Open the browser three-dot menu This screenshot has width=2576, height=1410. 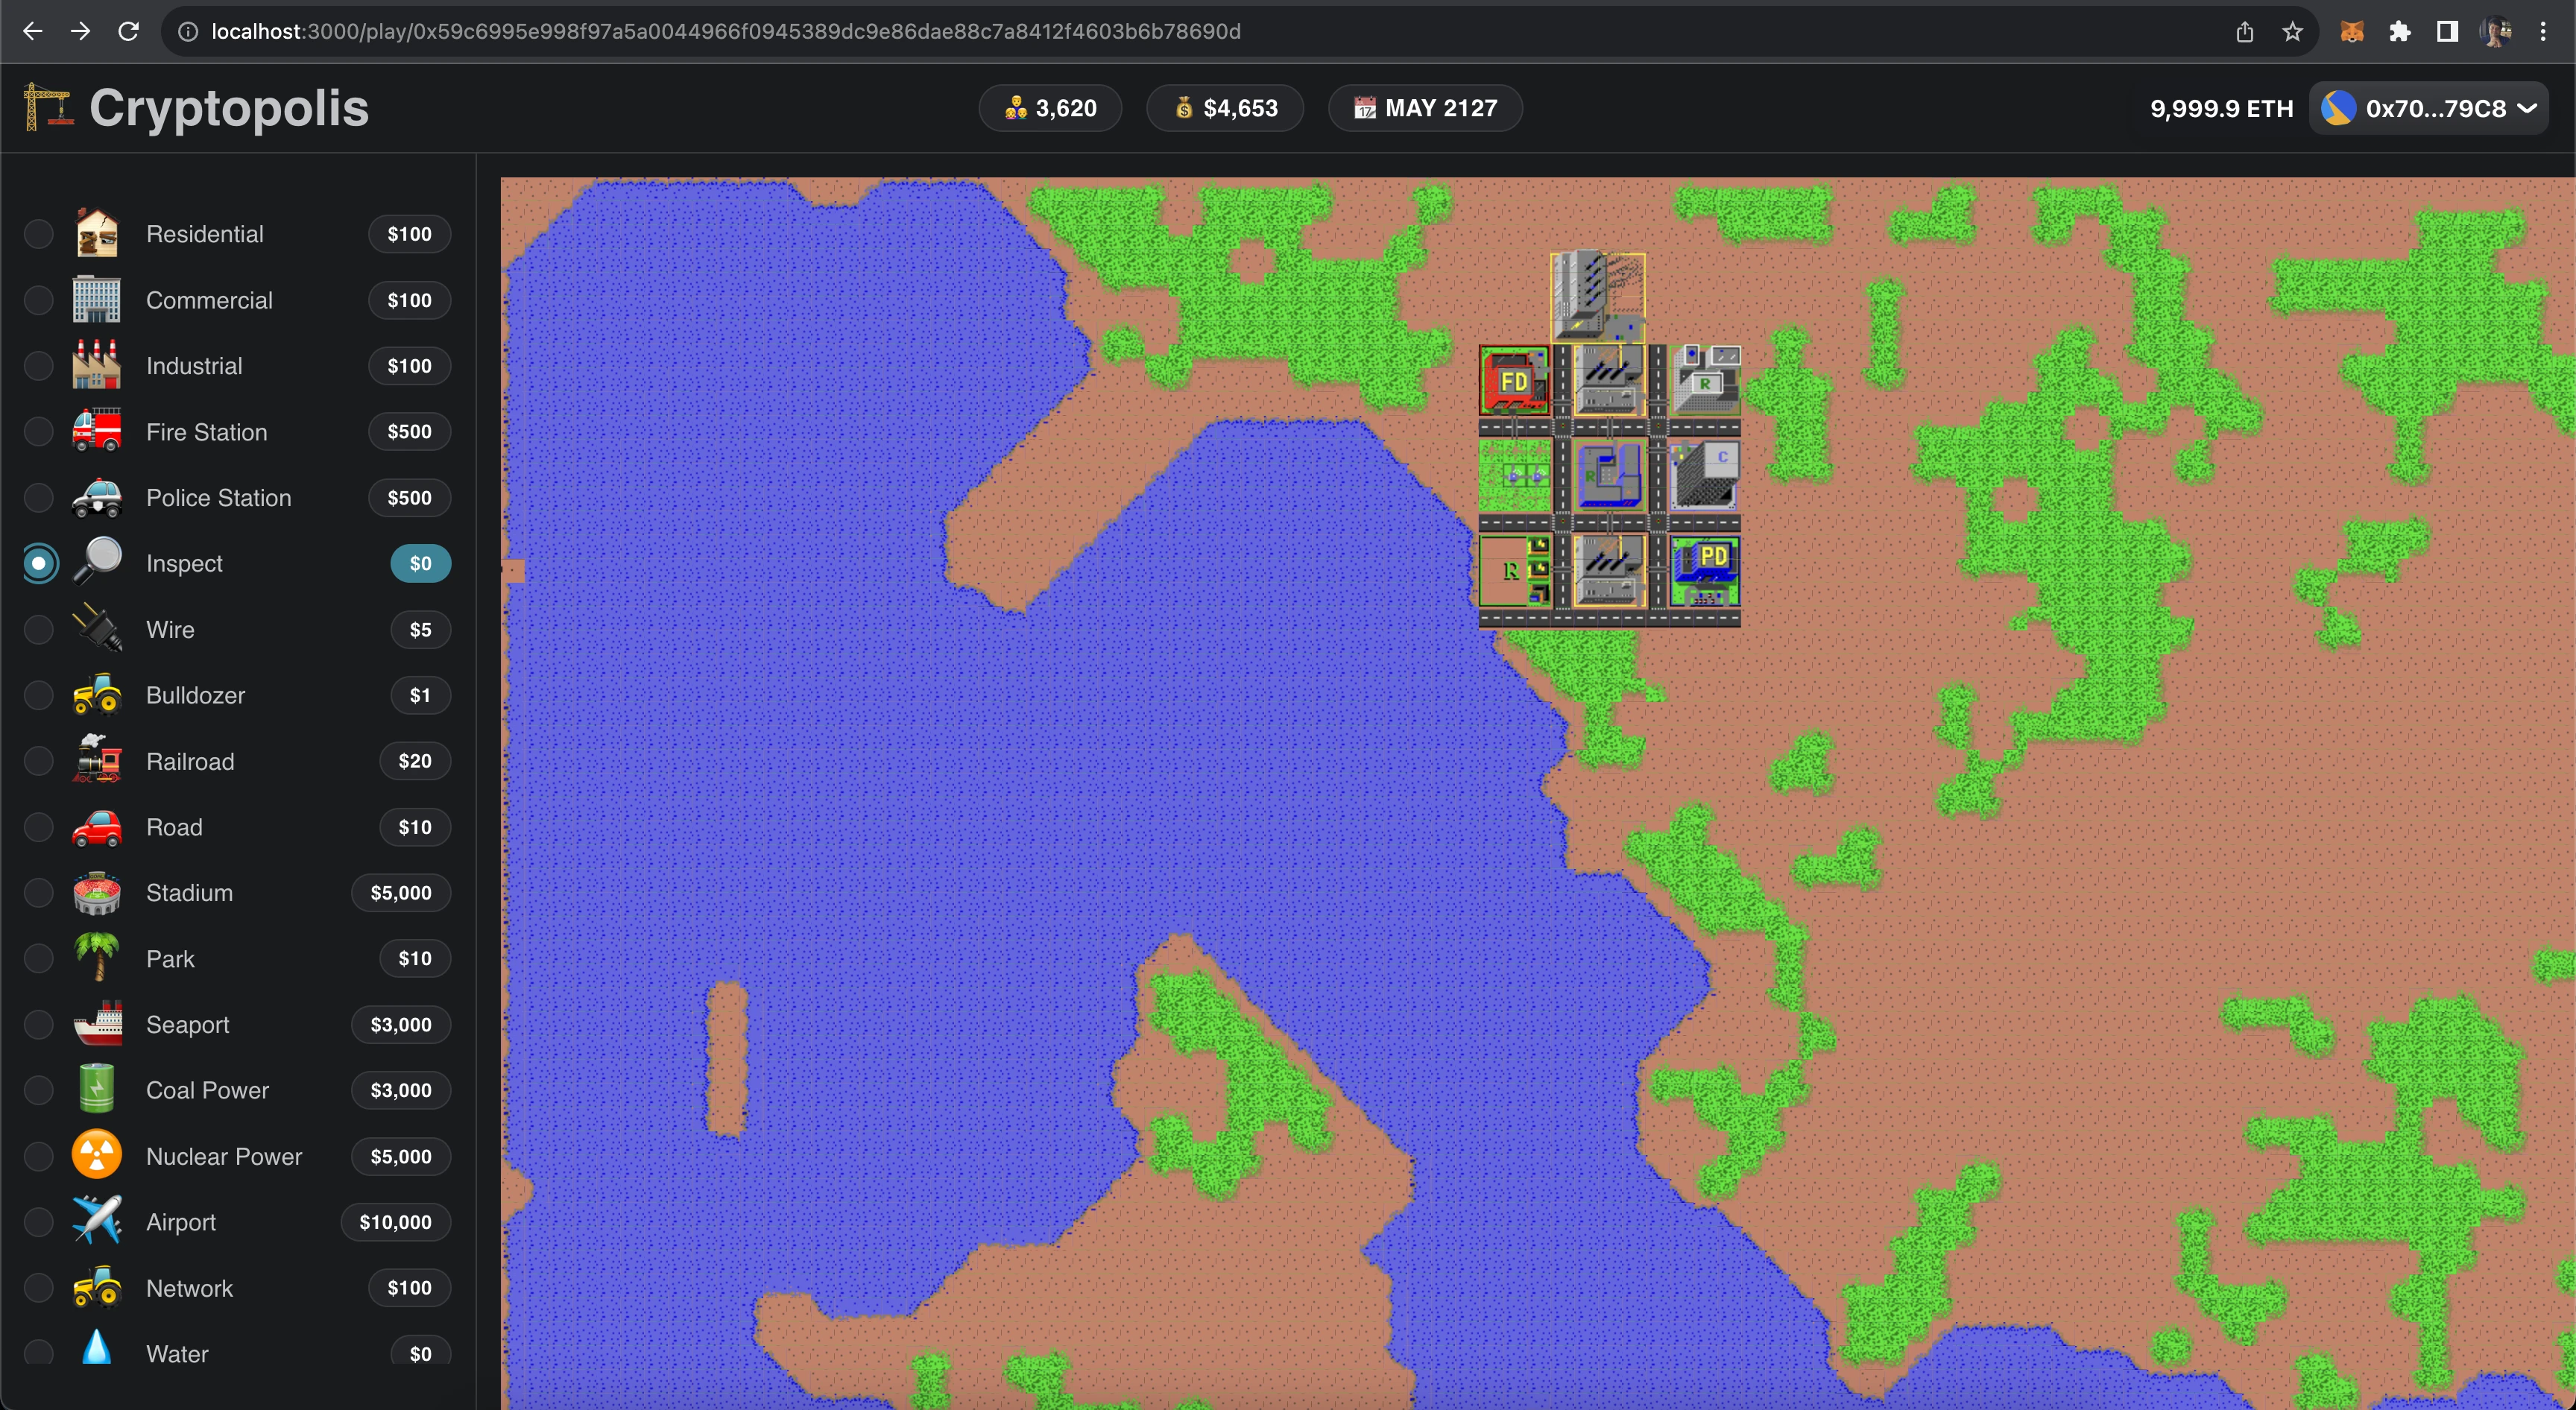2543,32
